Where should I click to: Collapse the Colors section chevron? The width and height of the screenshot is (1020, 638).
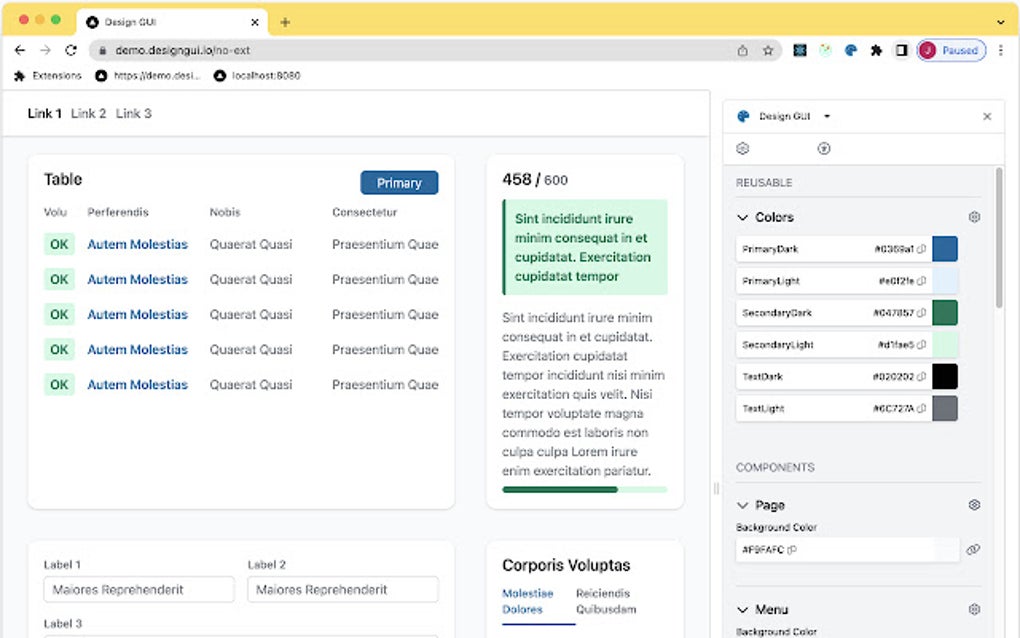point(742,217)
